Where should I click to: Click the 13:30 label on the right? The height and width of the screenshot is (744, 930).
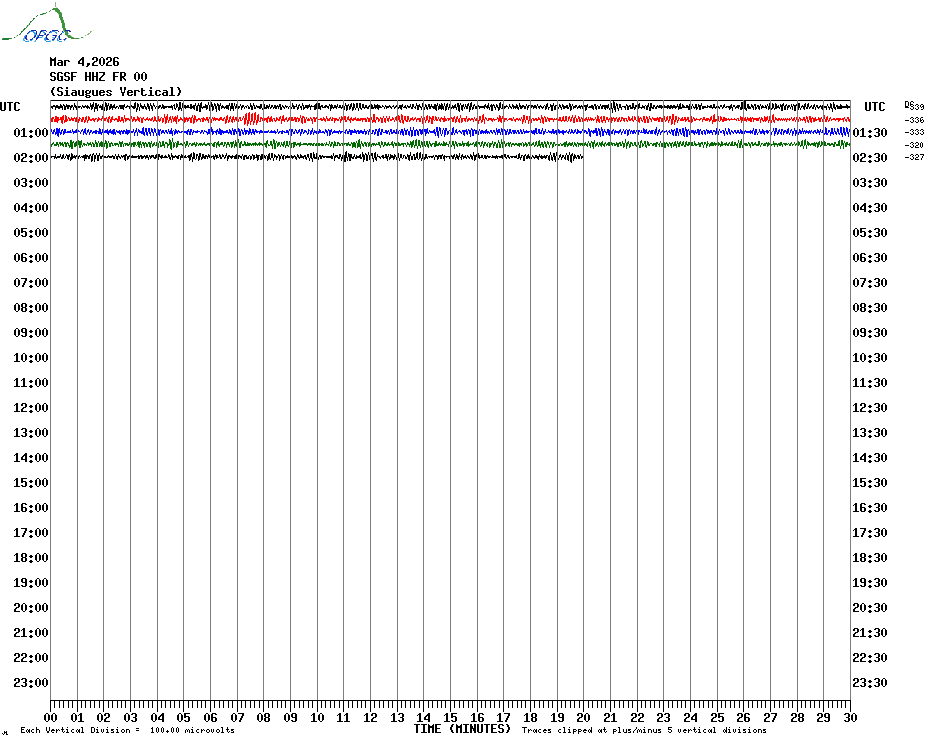pyautogui.click(x=870, y=433)
